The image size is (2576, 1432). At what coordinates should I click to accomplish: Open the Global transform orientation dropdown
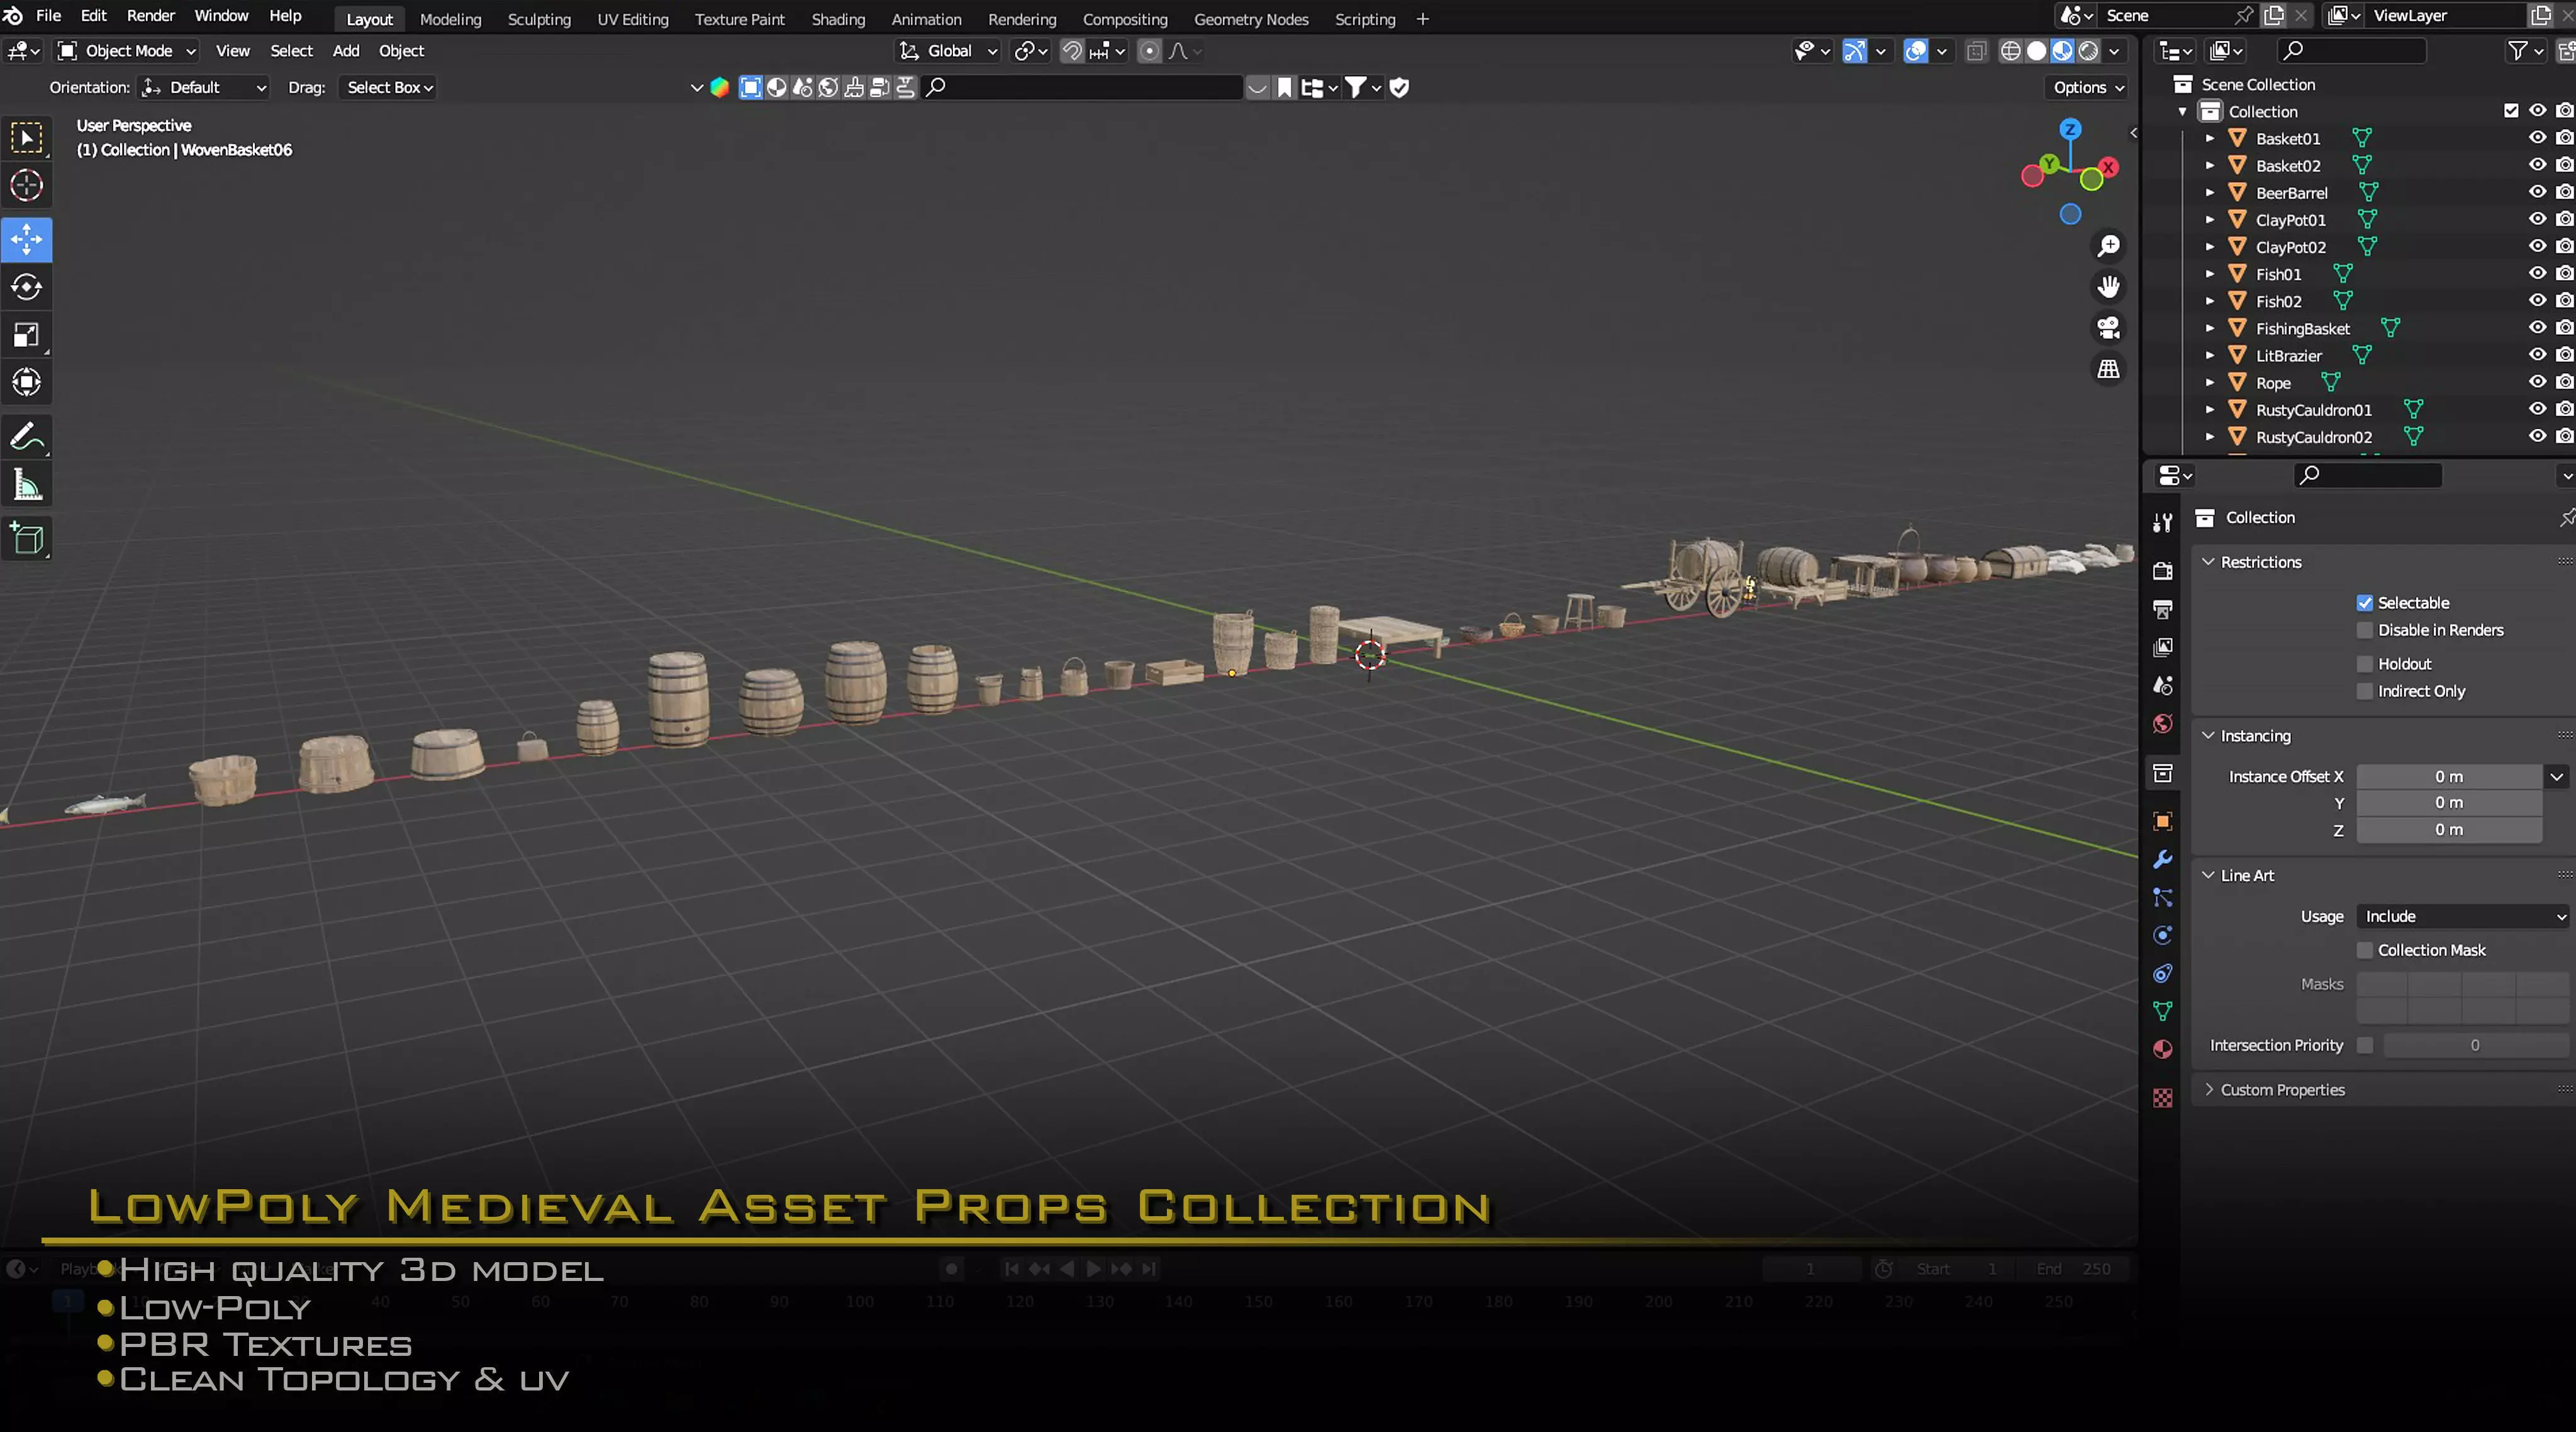949,51
